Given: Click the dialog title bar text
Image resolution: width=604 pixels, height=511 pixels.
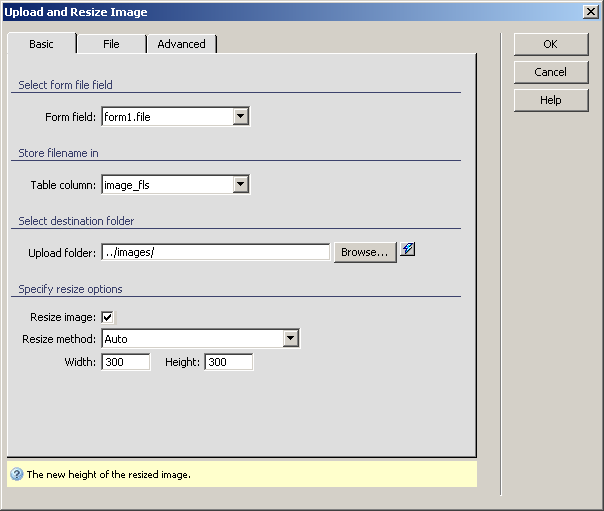Looking at the screenshot, I should [x=76, y=12].
